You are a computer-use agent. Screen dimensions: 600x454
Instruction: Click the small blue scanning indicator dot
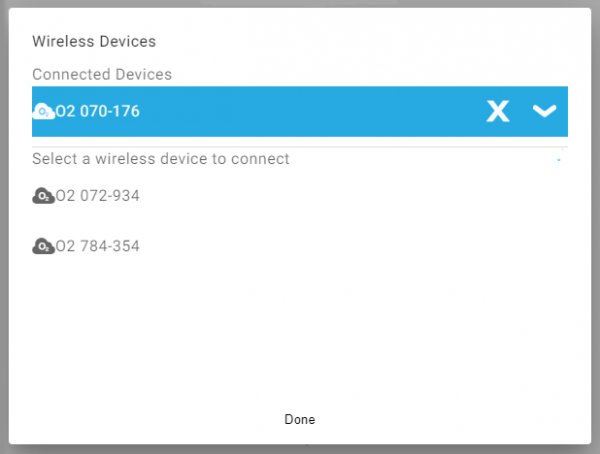558,160
